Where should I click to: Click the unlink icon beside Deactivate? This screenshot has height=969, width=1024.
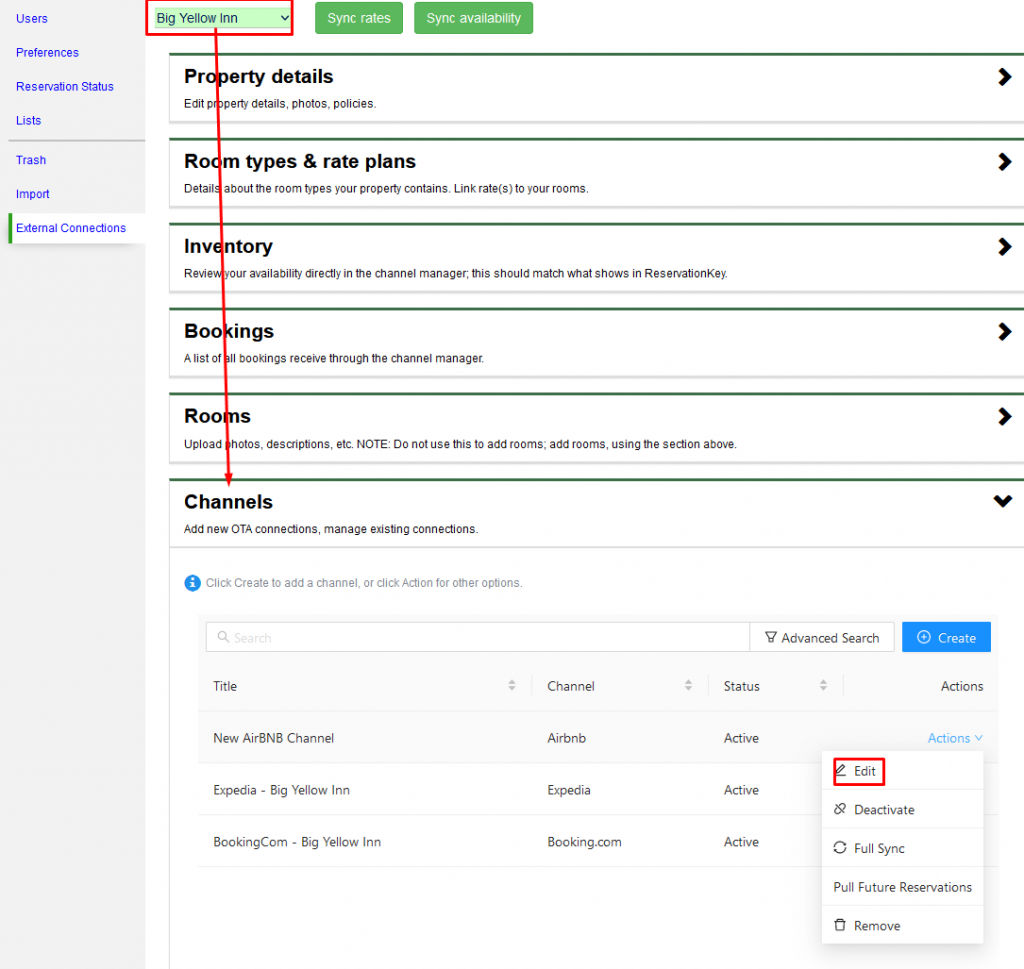840,809
